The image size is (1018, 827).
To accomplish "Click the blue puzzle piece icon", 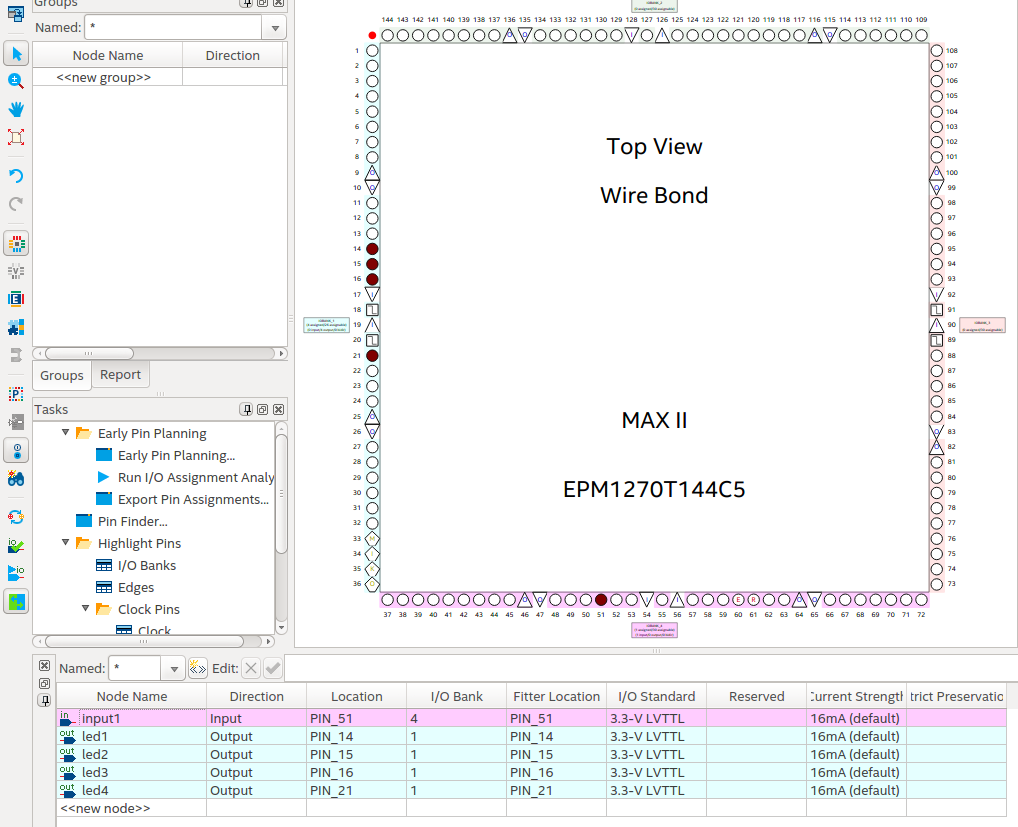I will pyautogui.click(x=16, y=327).
